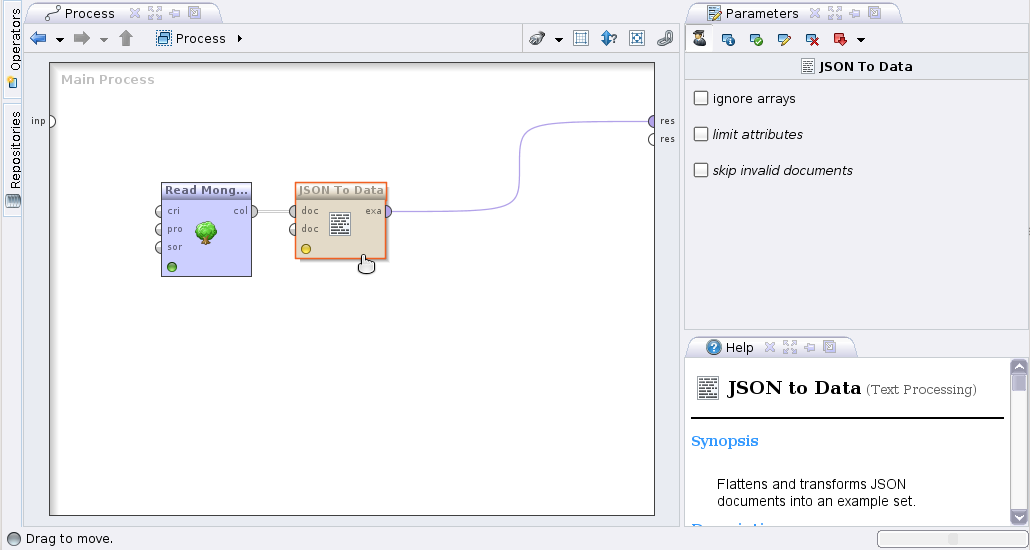Open the back history dropdown arrow
Screen dimensions: 1030x550
tap(60, 40)
